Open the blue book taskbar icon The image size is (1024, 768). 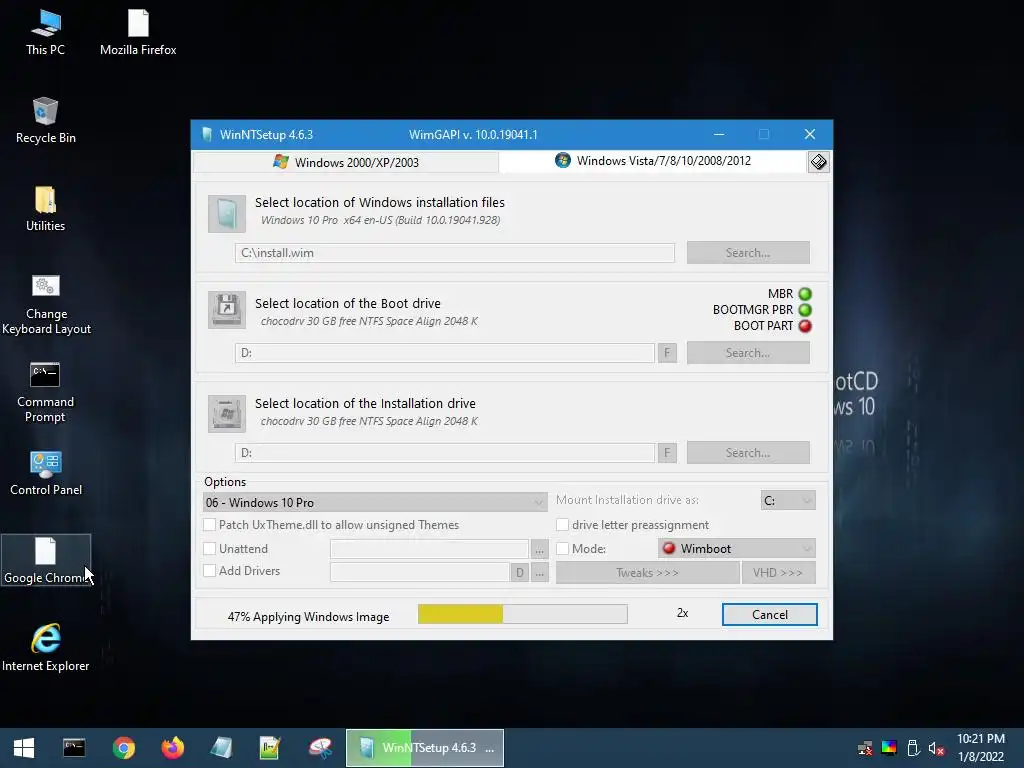tap(221, 748)
